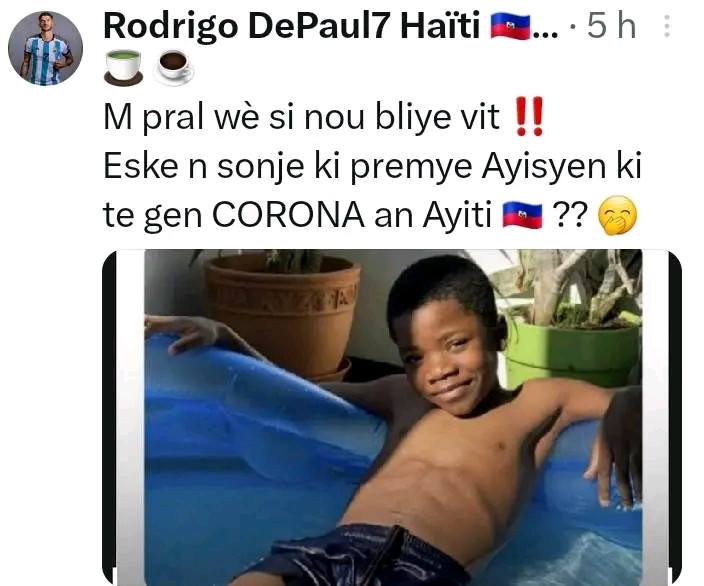Open the tweet's three-dot more options menu
The width and height of the screenshot is (704, 586).
point(667,26)
